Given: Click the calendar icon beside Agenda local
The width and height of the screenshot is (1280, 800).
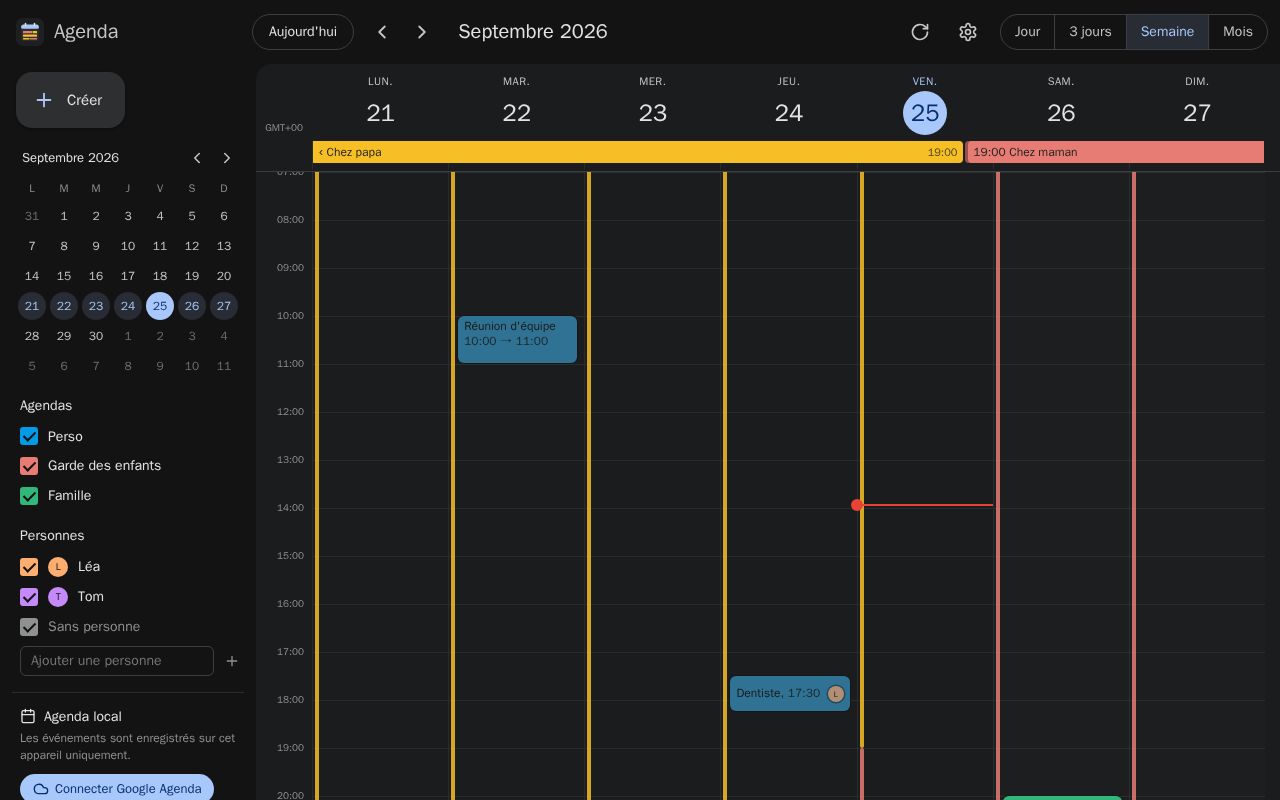Looking at the screenshot, I should tap(28, 716).
